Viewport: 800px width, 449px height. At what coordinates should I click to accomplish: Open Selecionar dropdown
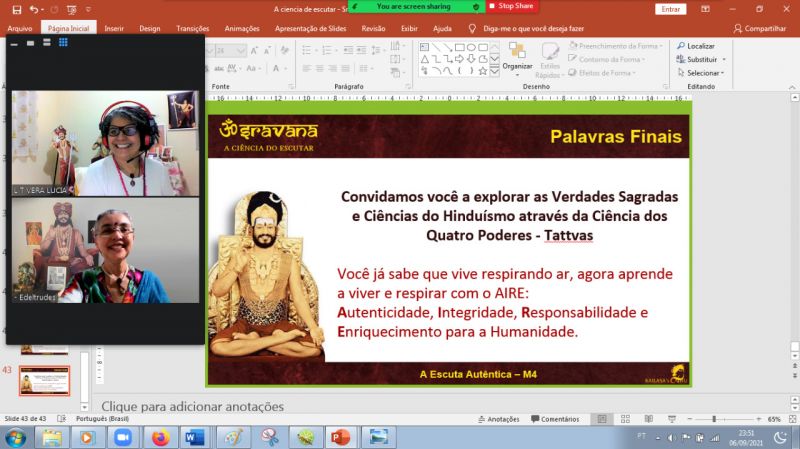click(700, 73)
